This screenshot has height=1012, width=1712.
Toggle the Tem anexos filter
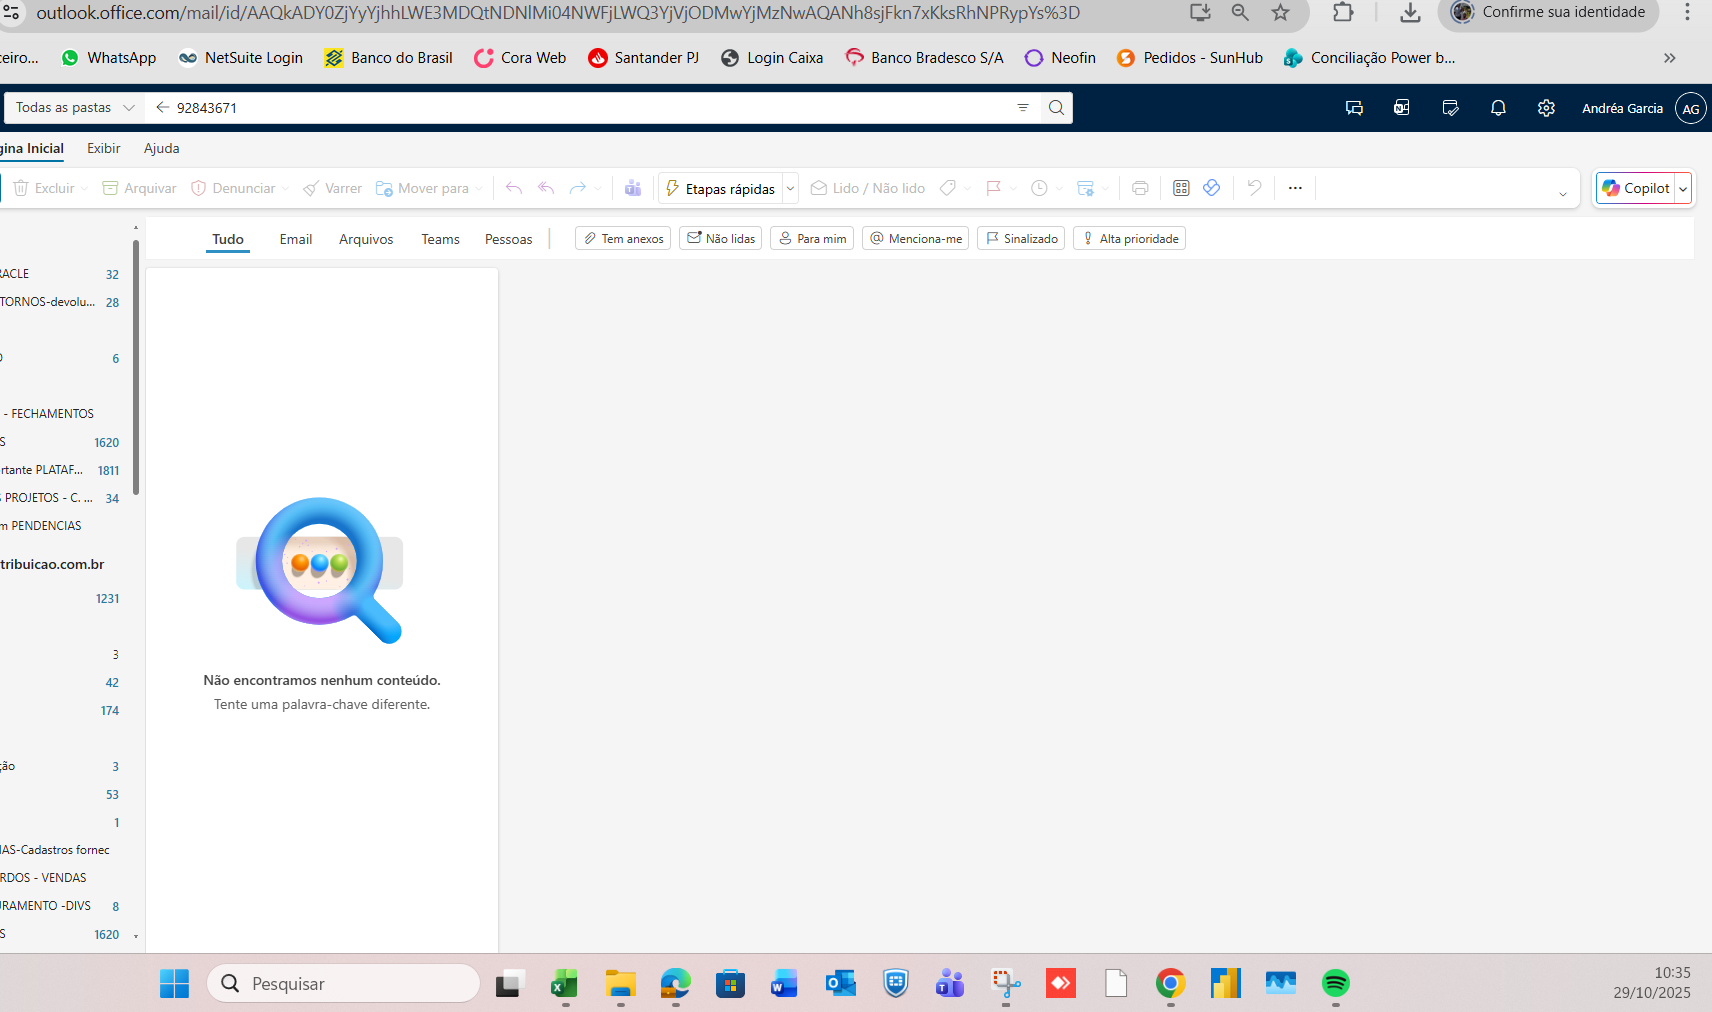coord(623,239)
